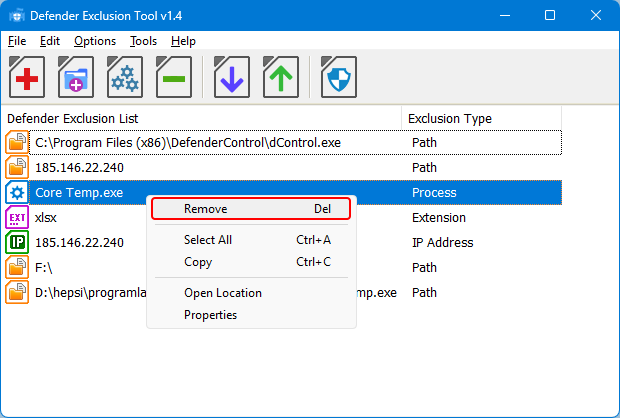The width and height of the screenshot is (620, 418).
Task: Click the green minus Remove toolbar icon
Action: 174,77
